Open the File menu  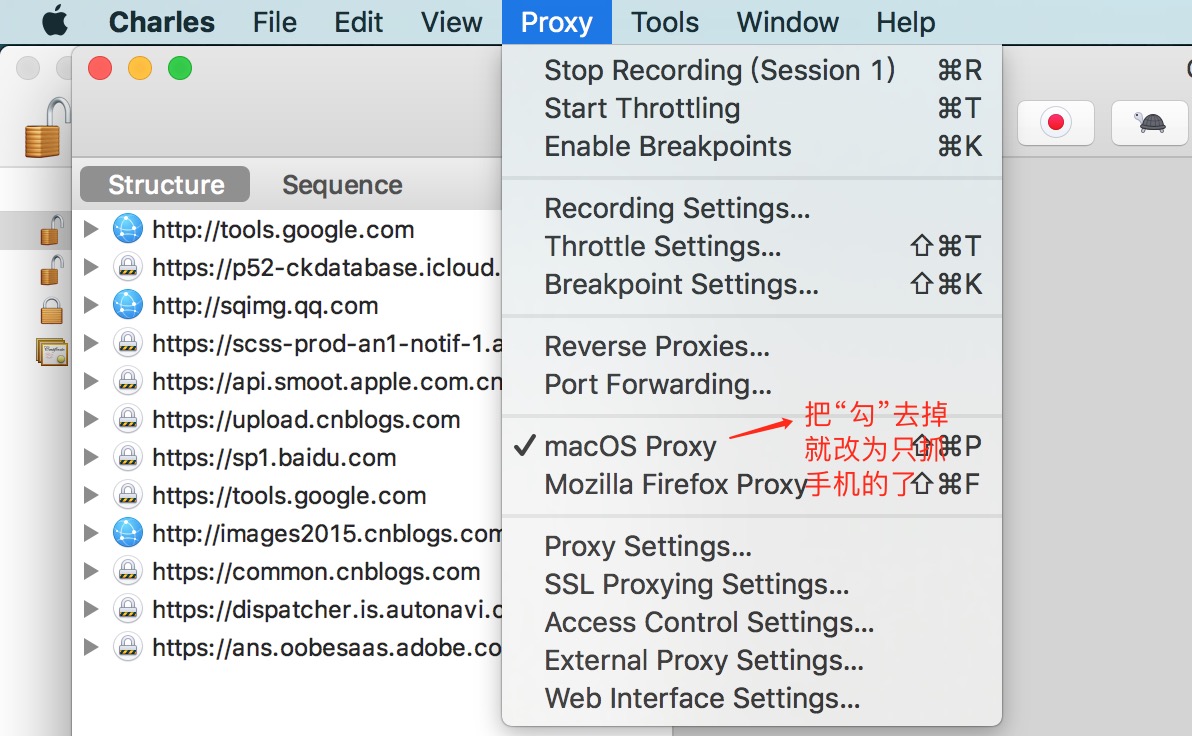click(274, 22)
